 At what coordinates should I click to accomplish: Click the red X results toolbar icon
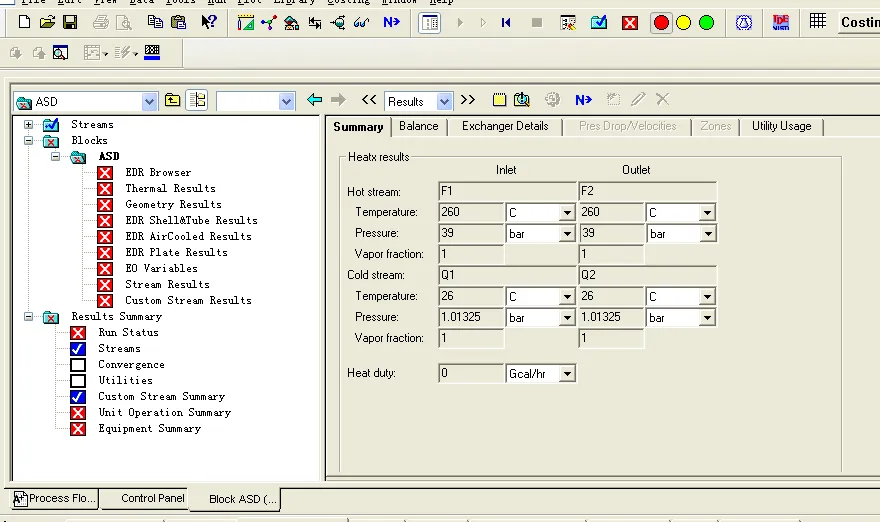(x=630, y=22)
